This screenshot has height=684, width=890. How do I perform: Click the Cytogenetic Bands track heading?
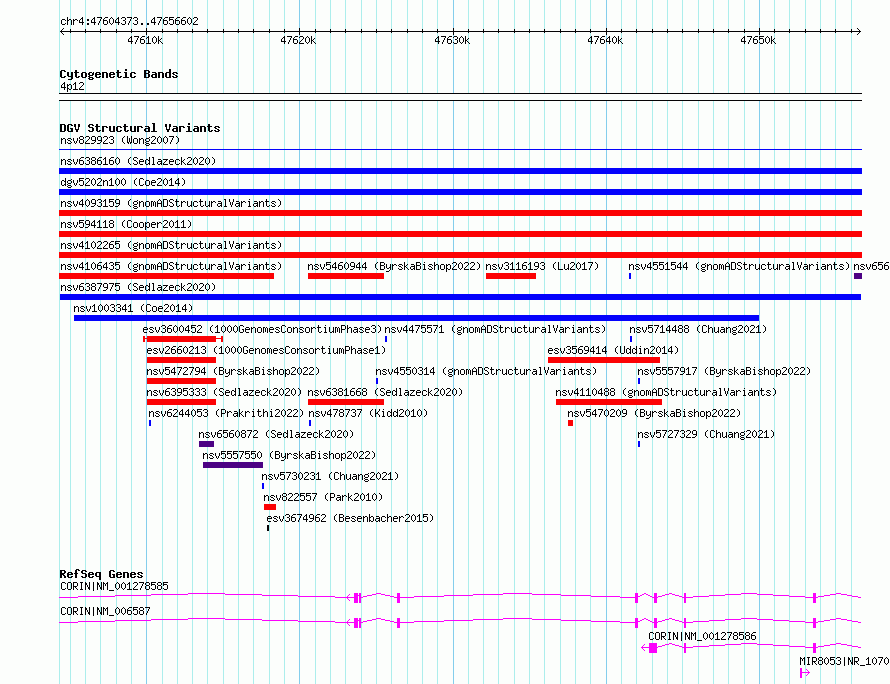coord(119,74)
